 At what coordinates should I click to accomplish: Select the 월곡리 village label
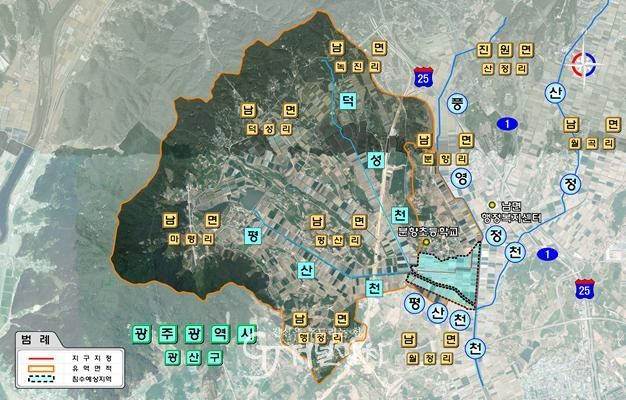(590, 144)
